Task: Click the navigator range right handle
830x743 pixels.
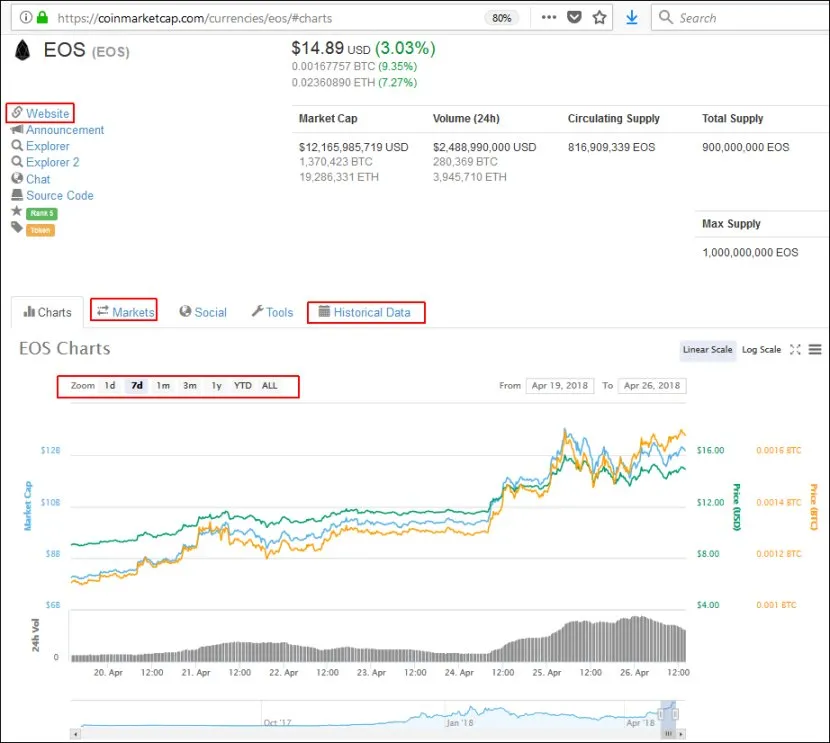Action: pyautogui.click(x=675, y=715)
